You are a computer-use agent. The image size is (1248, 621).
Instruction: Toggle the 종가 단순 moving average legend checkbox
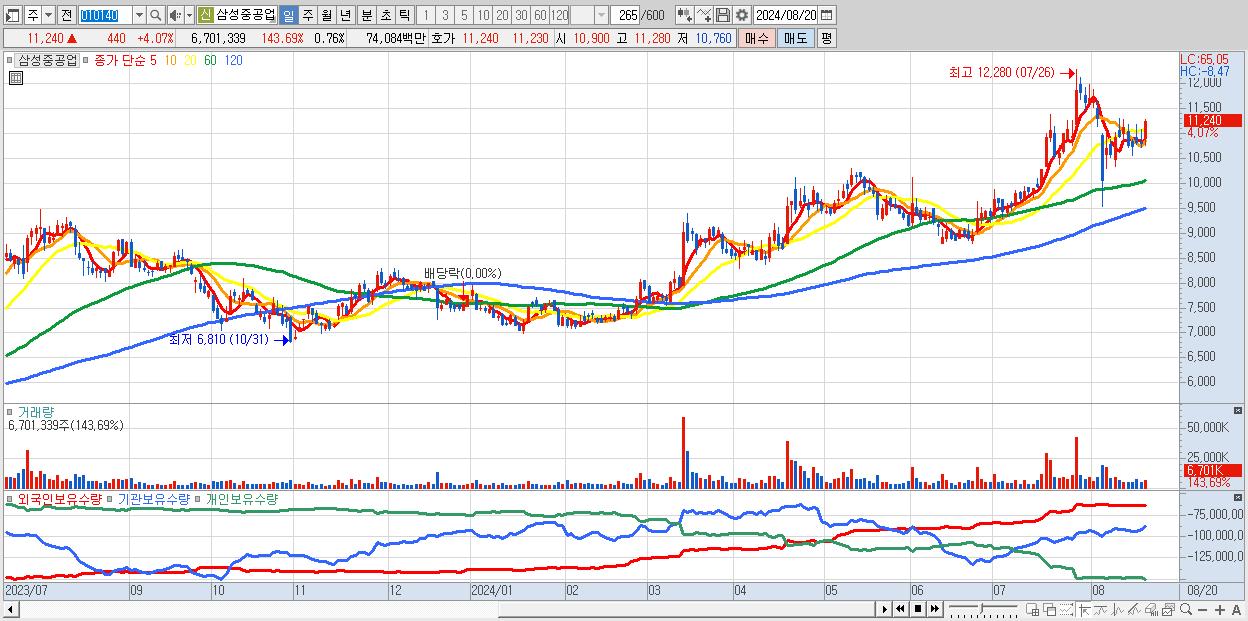[85, 60]
